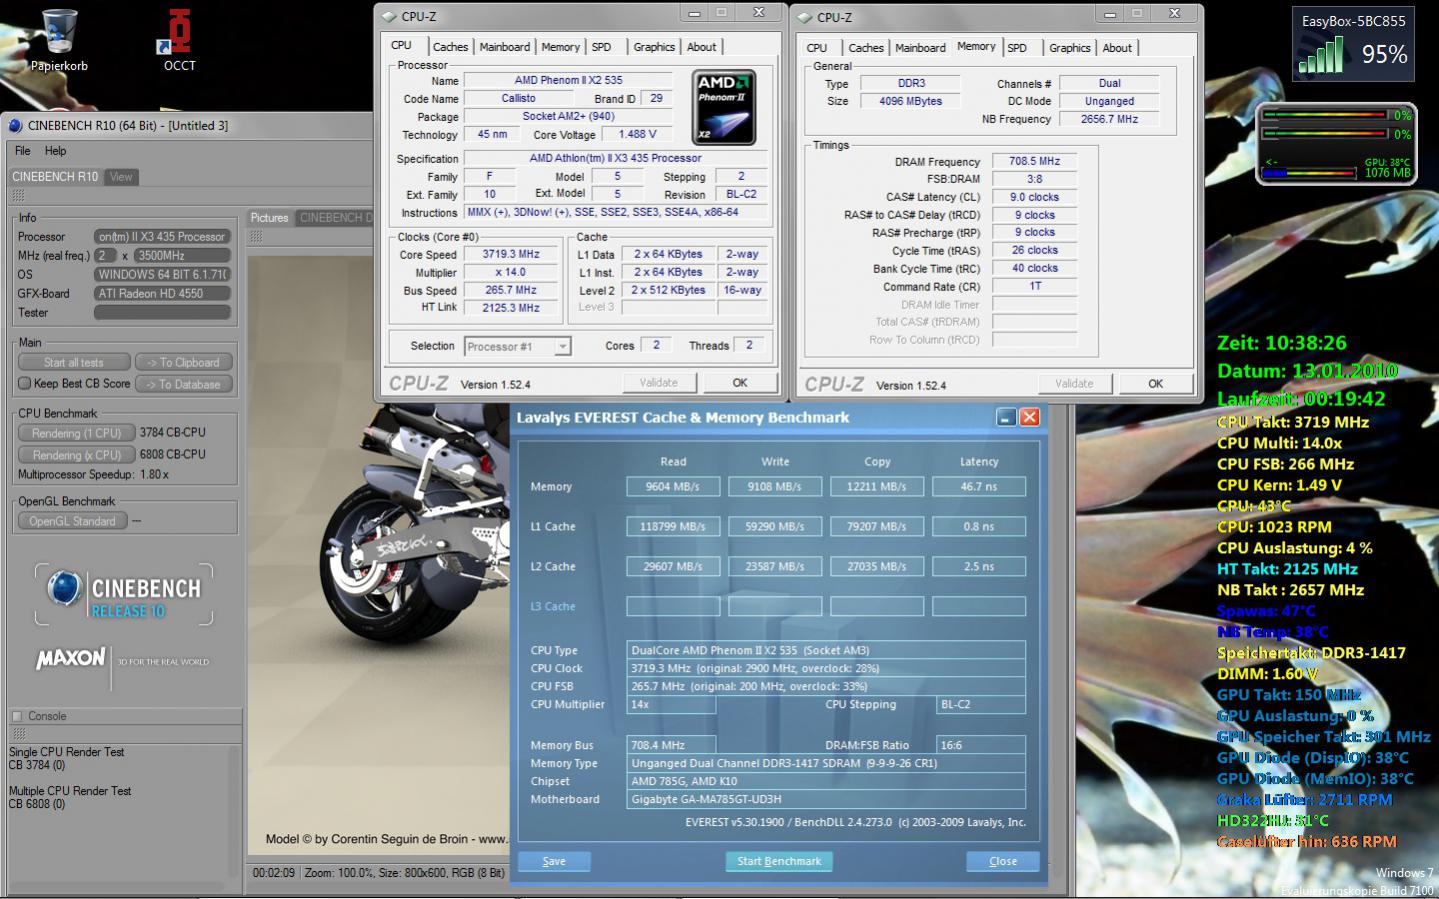Click the OS field WINDOWS 64 BIT

point(163,274)
